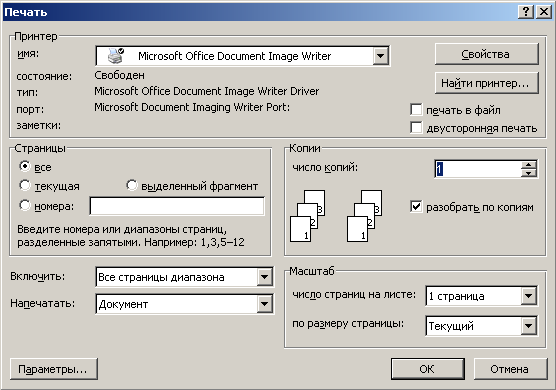Uncheck разобрать по копиям checkbox
Screen dimensions: 556x390
coord(416,206)
